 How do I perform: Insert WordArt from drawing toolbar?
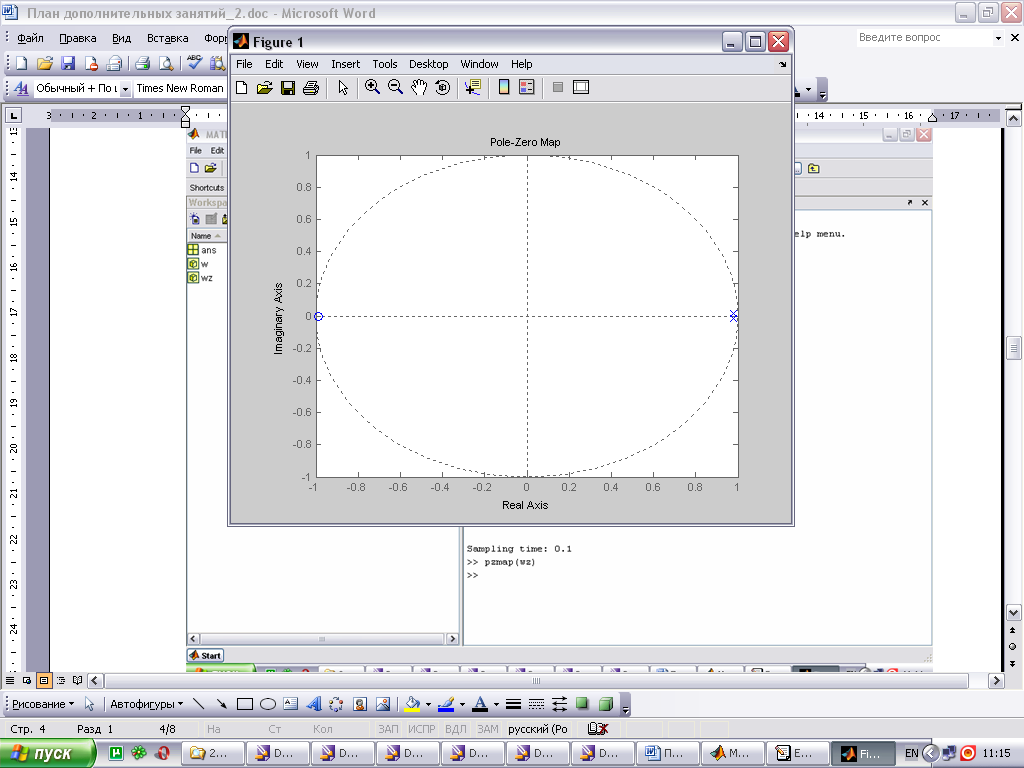point(314,704)
